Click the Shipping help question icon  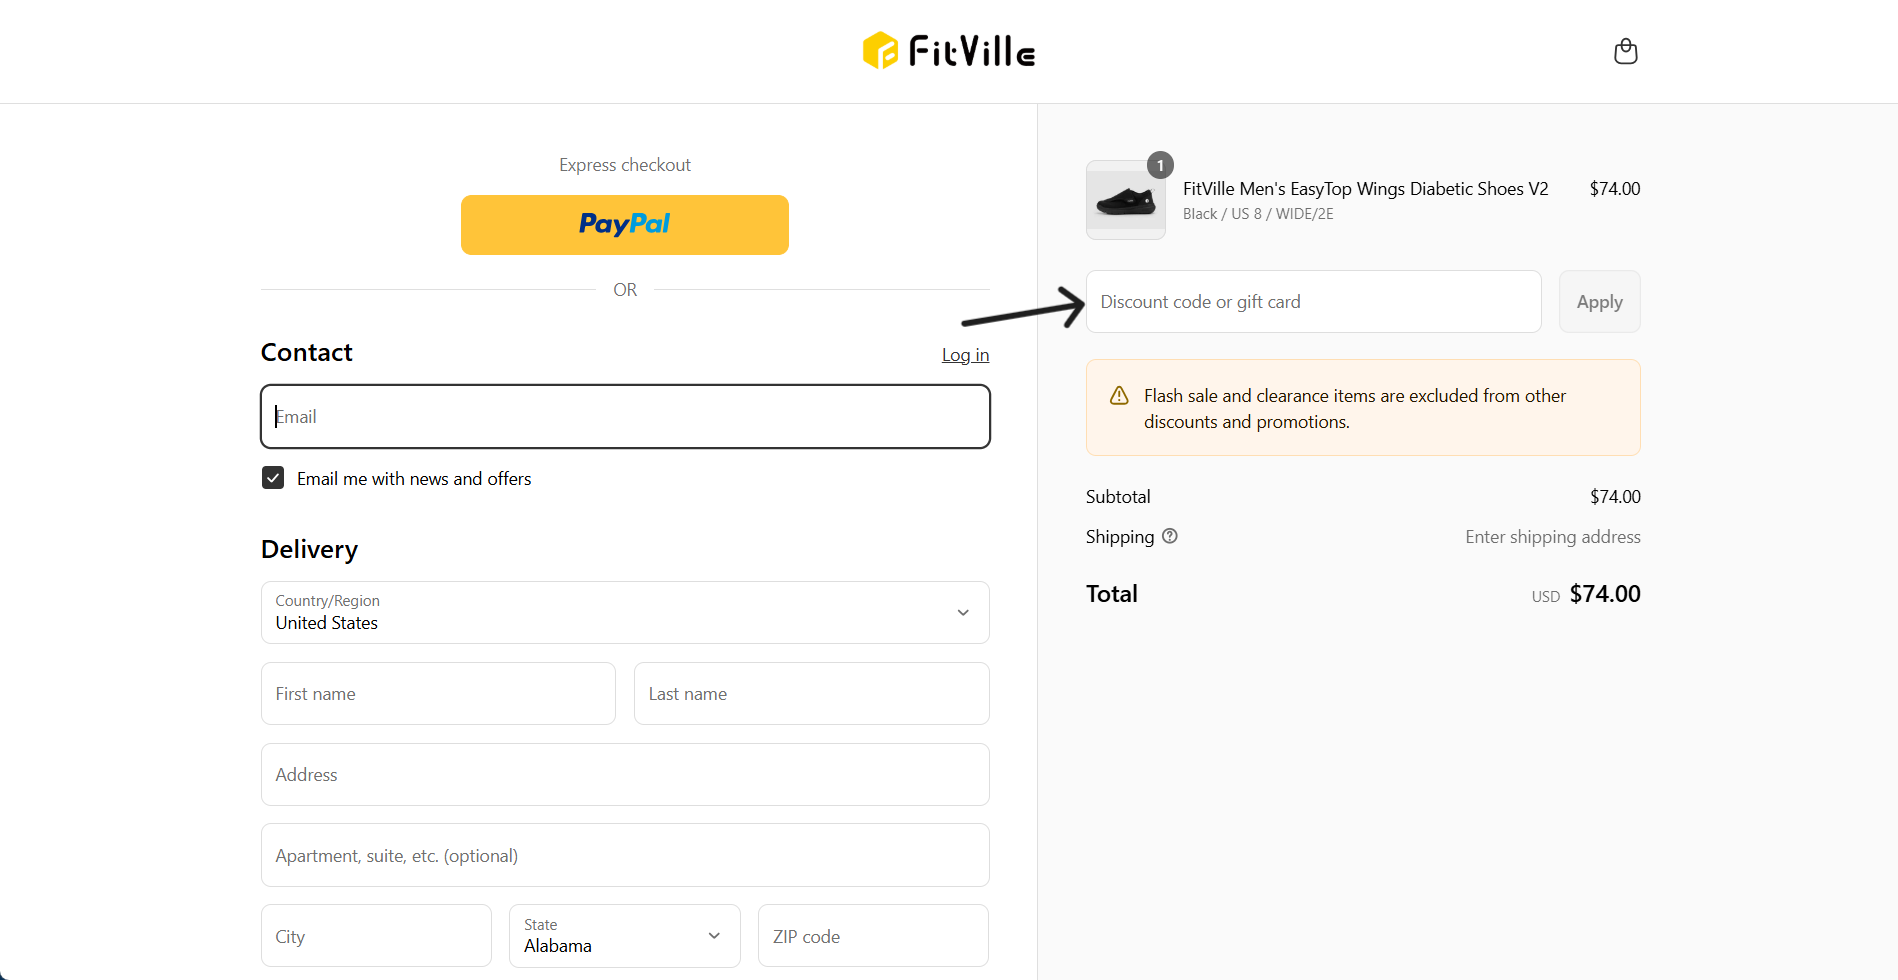click(x=1170, y=536)
